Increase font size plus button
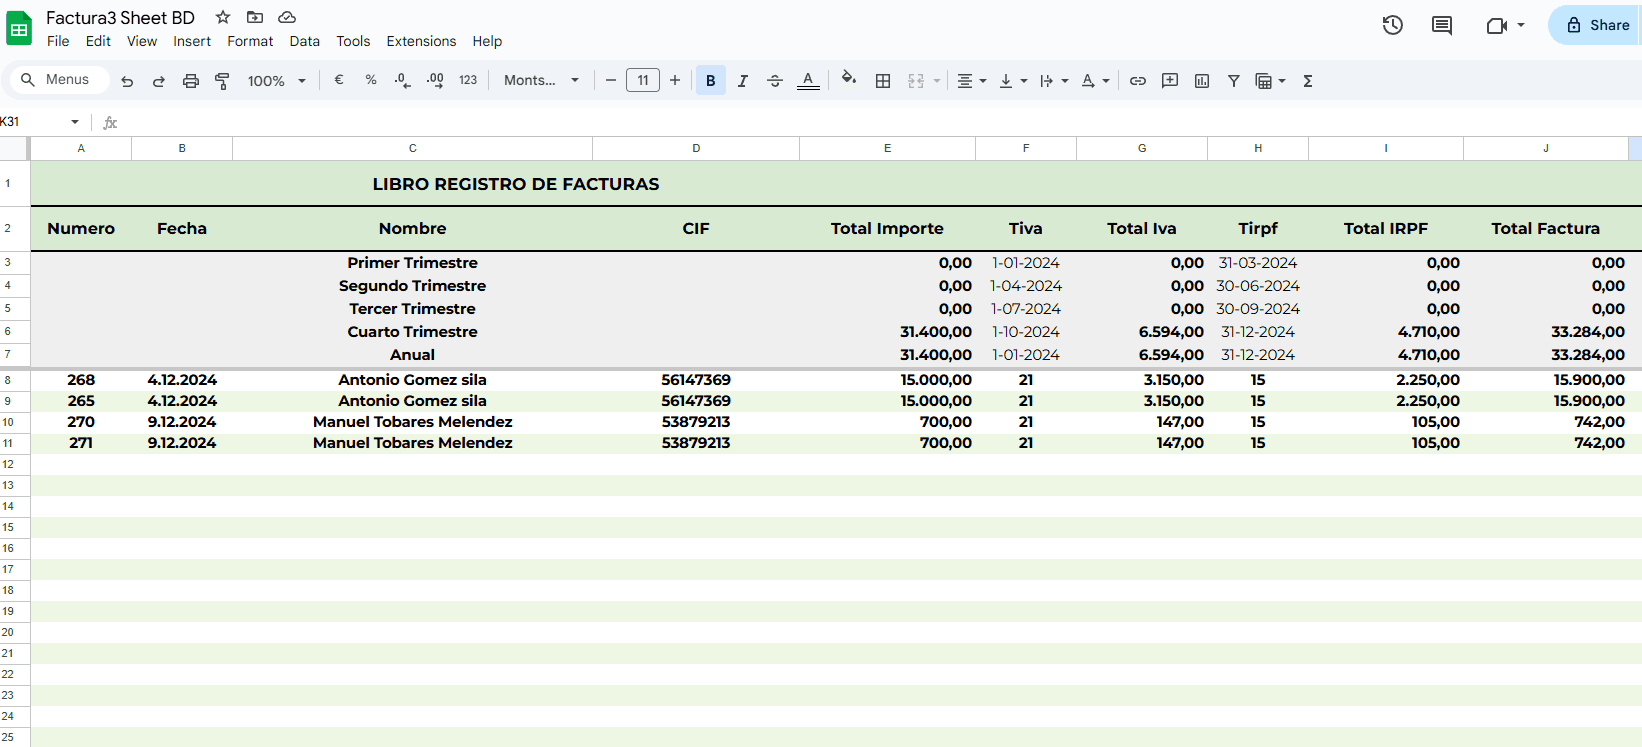Viewport: 1642px width, 747px height. [675, 80]
